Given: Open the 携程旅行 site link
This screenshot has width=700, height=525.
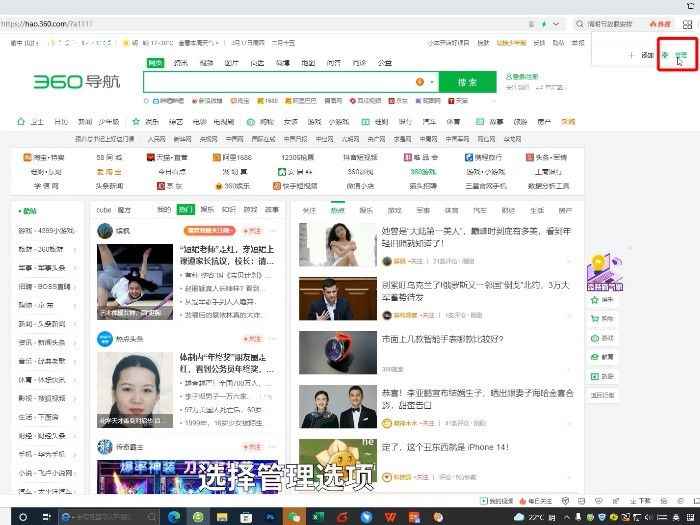Looking at the screenshot, I should click(483, 157).
